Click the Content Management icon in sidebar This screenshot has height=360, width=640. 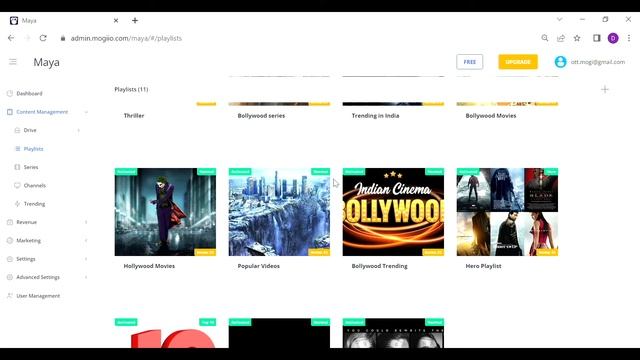click(x=10, y=112)
